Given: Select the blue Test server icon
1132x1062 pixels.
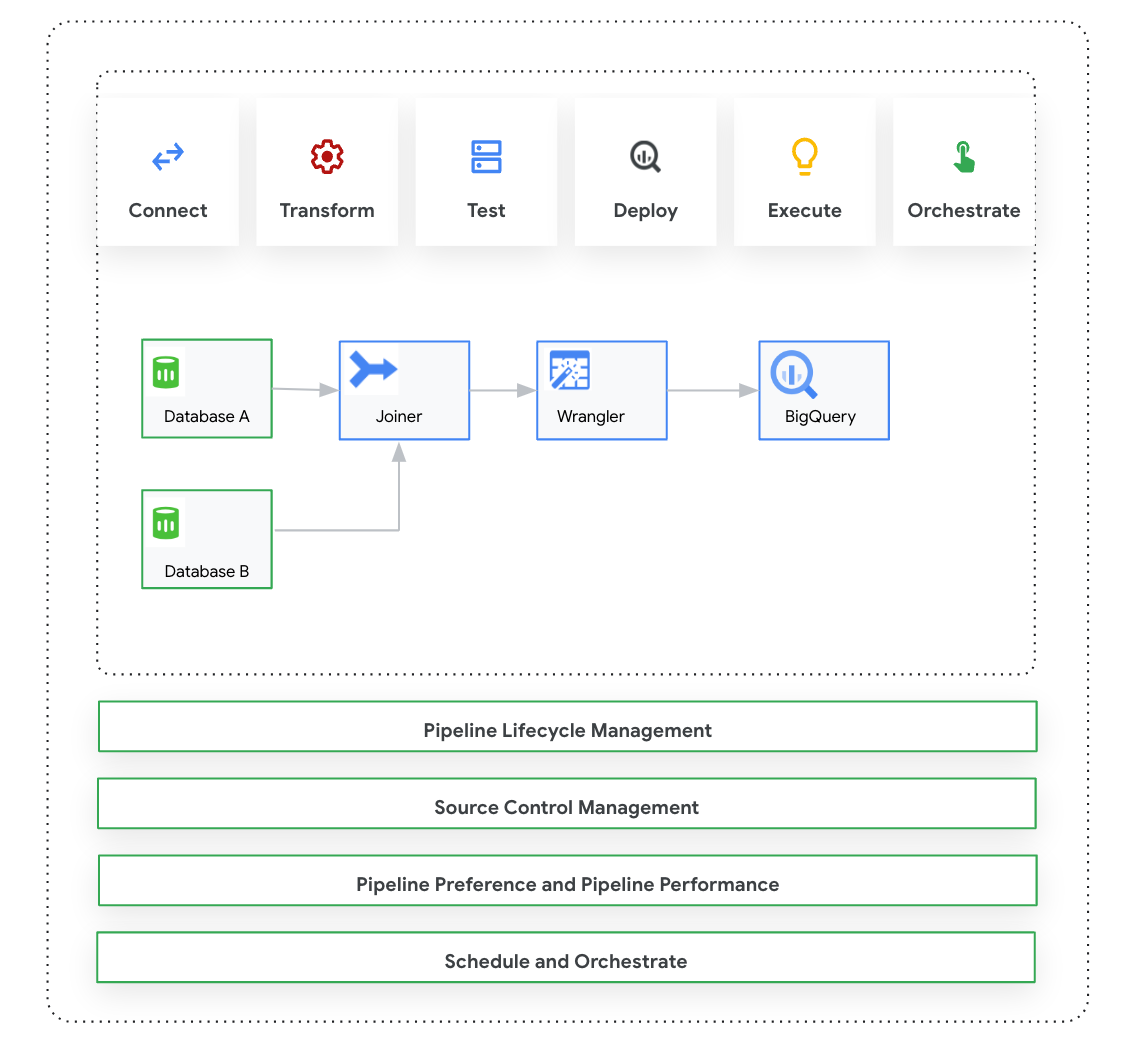Looking at the screenshot, I should pyautogui.click(x=486, y=156).
